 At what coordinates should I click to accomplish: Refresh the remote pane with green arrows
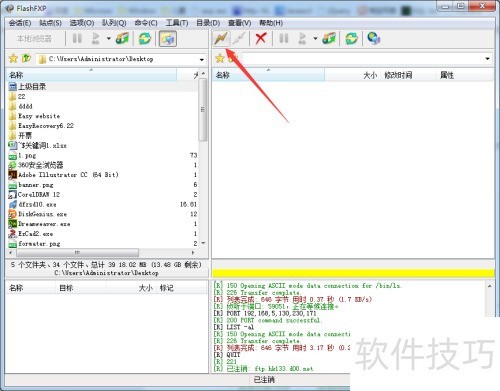[x=351, y=39]
